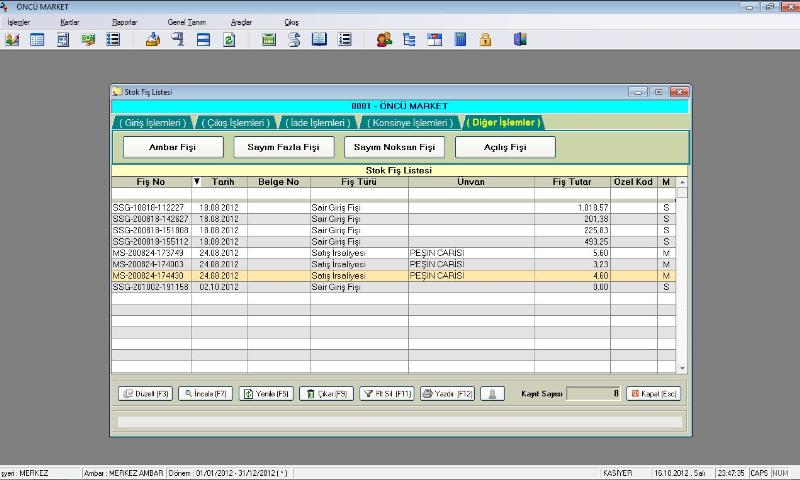
Task: Click the blue-outlined bulleted list icon beside the money icon
Action: point(113,40)
